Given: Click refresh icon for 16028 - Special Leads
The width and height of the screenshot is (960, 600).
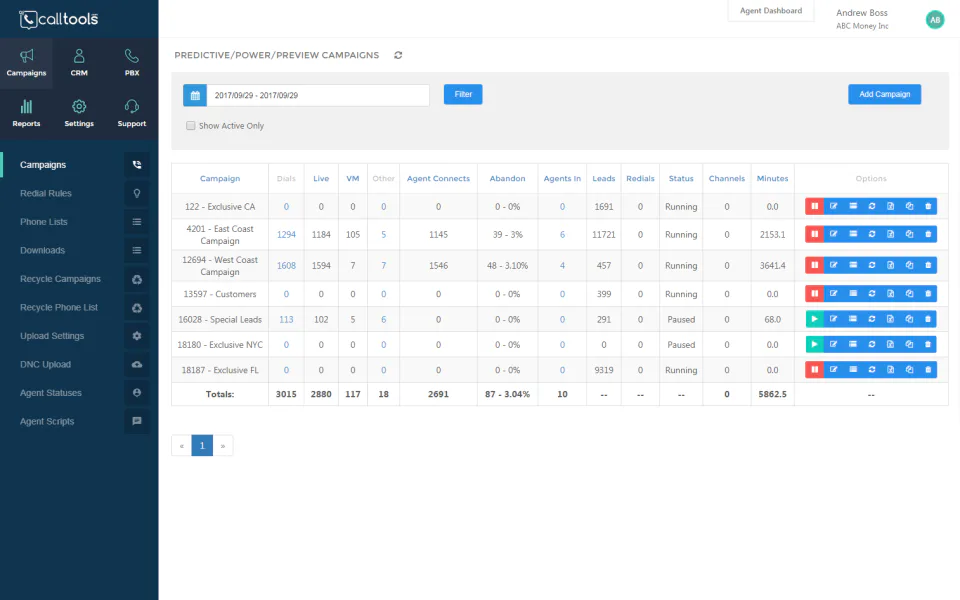Looking at the screenshot, I should tap(871, 319).
